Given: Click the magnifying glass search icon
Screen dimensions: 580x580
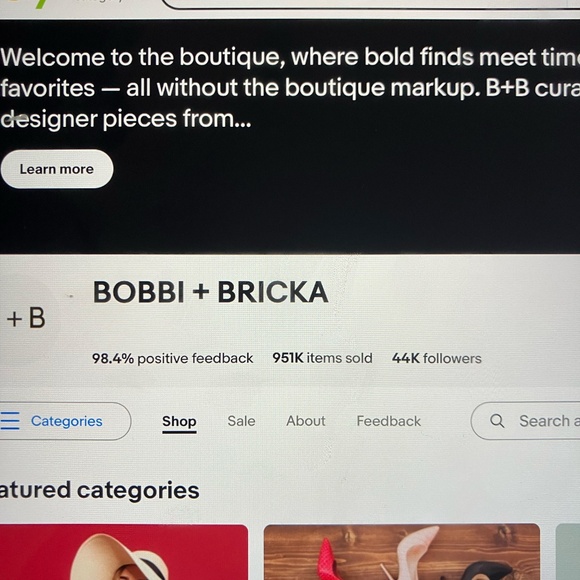Looking at the screenshot, I should click(497, 421).
